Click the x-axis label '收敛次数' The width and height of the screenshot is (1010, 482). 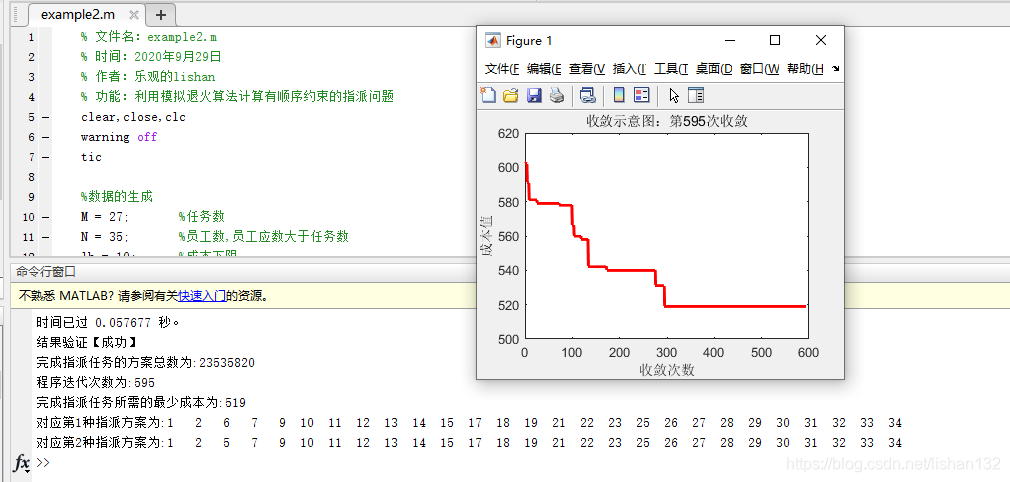coord(667,370)
